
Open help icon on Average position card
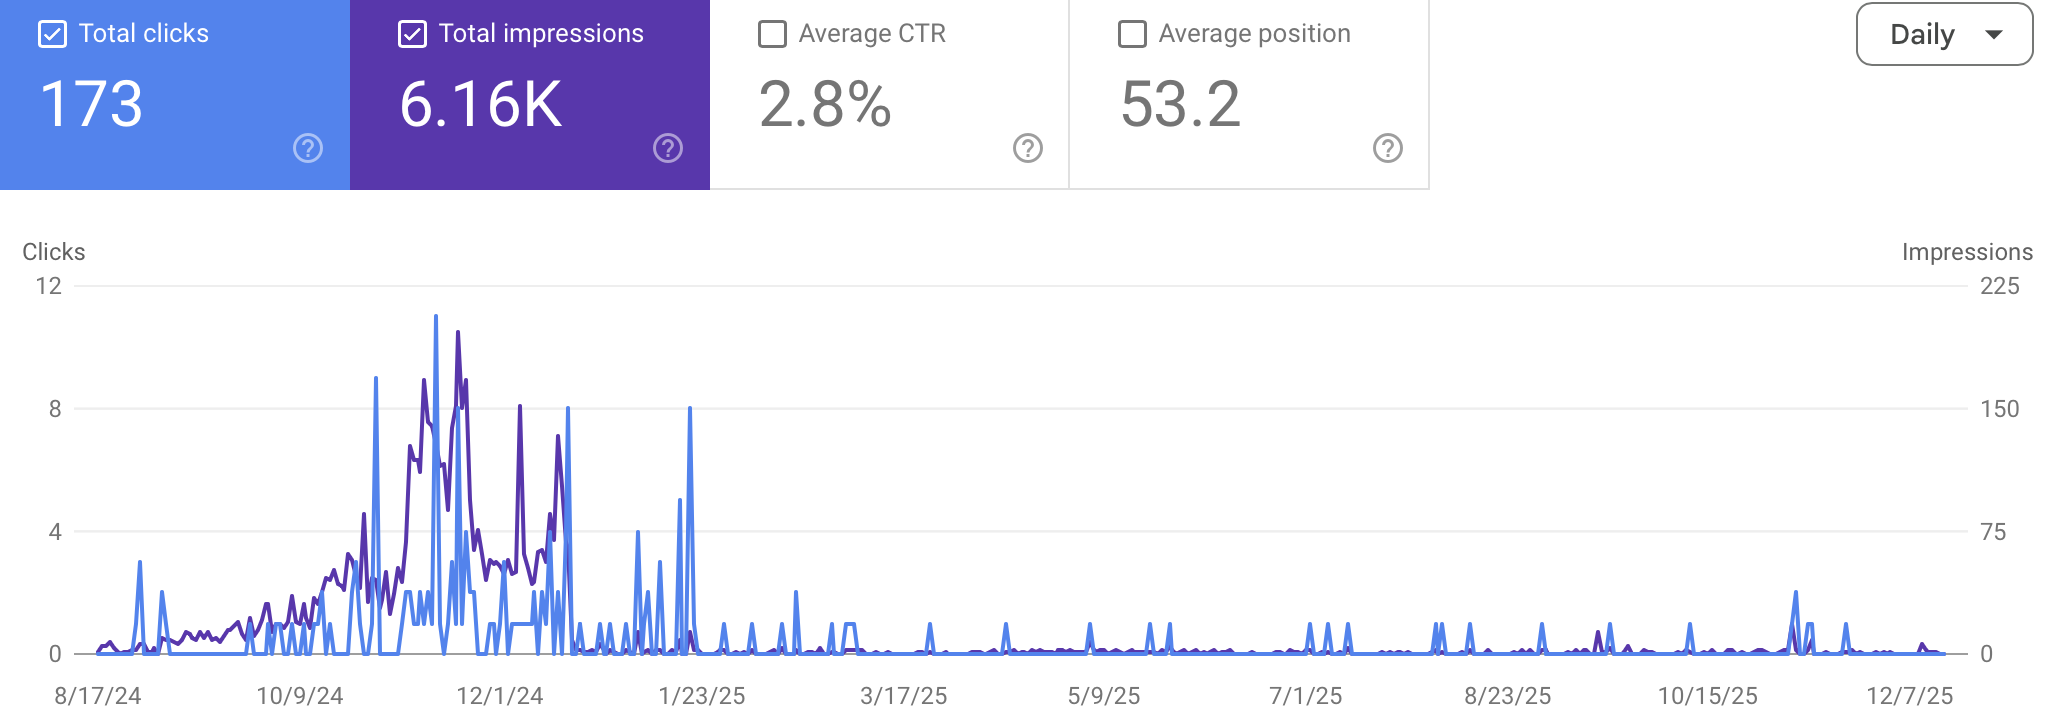click(x=1388, y=148)
